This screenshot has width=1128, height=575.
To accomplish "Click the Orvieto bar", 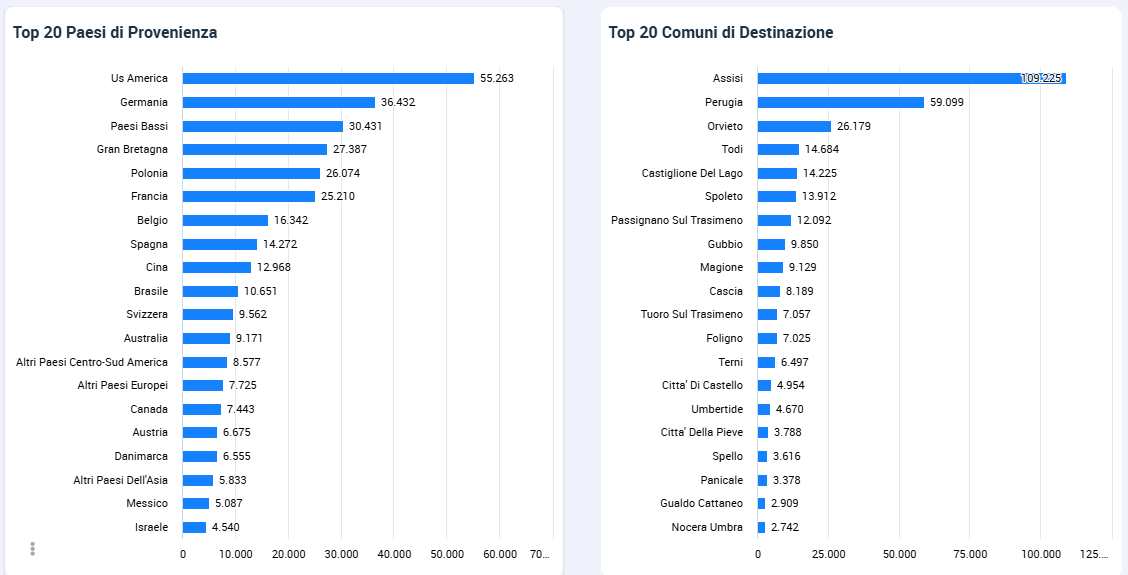I will point(794,126).
